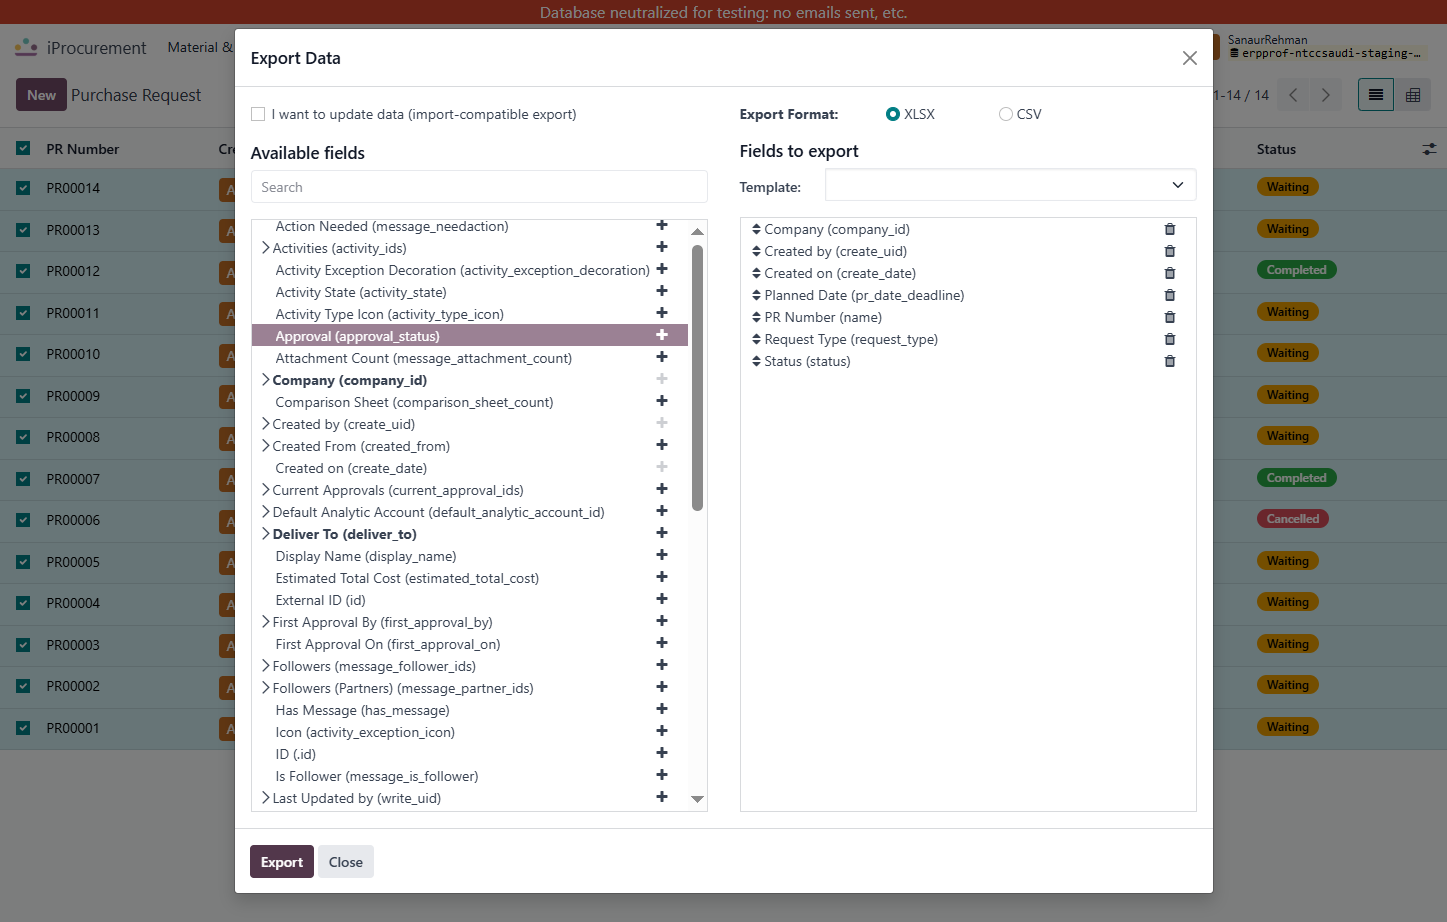This screenshot has height=922, width=1447.
Task: Click sort handle for Created on field
Action: (756, 273)
